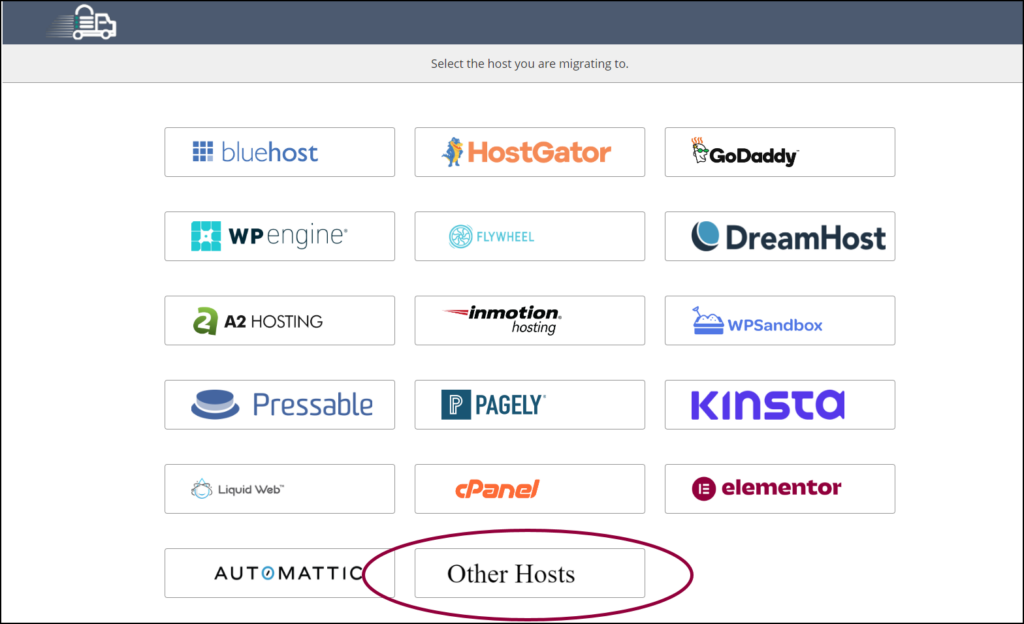Image resolution: width=1024 pixels, height=624 pixels.
Task: Select Elementor as the host
Action: coord(780,489)
